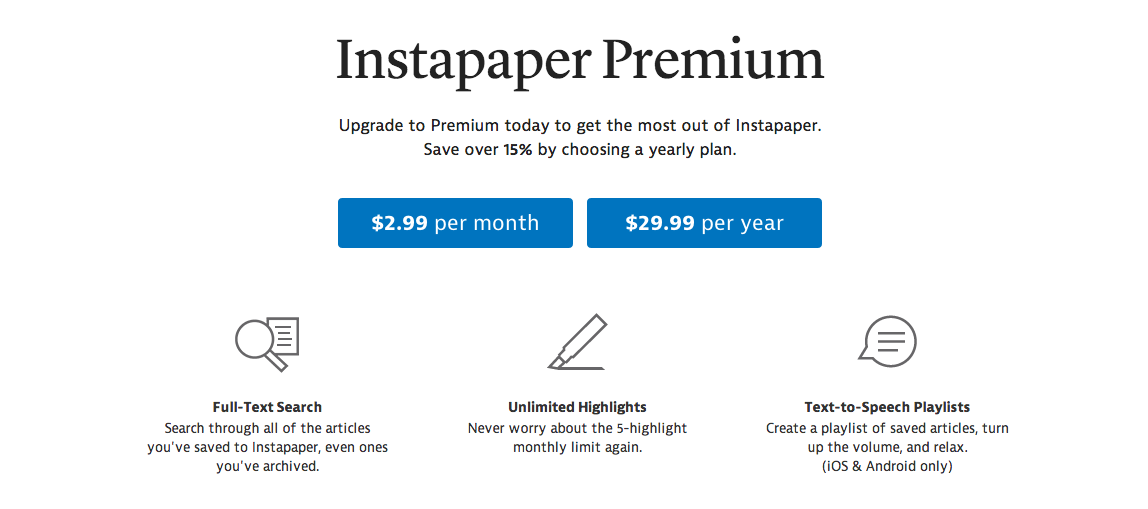Click the word "Instapaper" in the large title
Screen dimensions: 1148x509
[x=463, y=62]
